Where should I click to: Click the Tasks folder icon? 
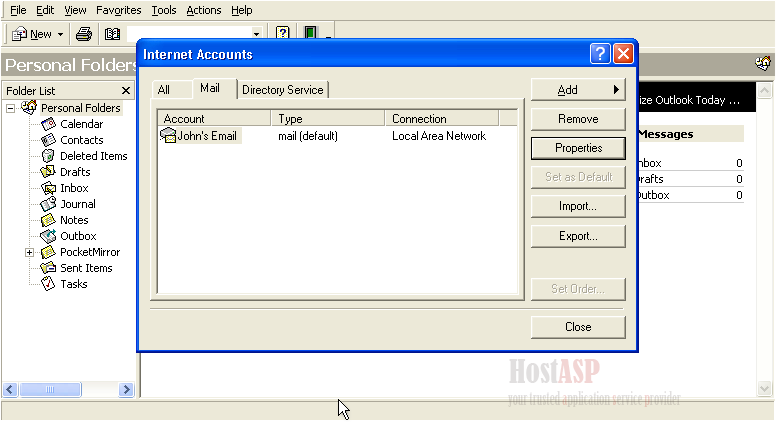(48, 283)
